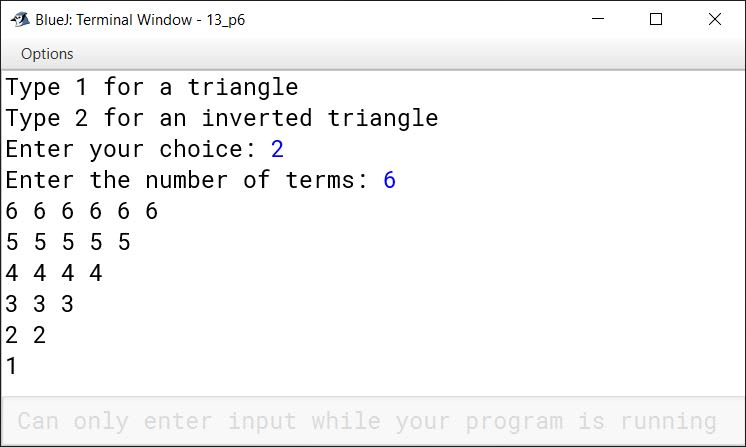Maximize the BlueJ Terminal Window
This screenshot has width=746, height=447.
[656, 19]
